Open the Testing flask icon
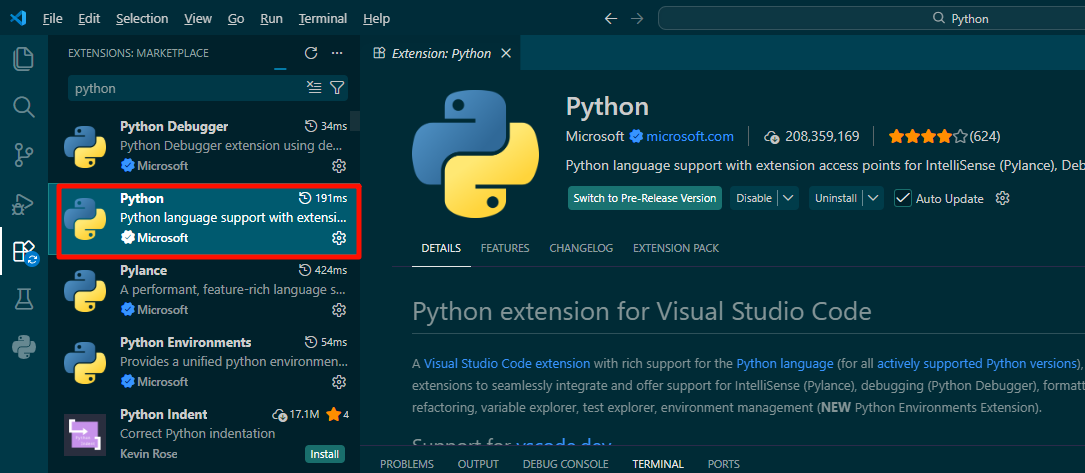Screen dimensions: 1085x473 pos(24,299)
